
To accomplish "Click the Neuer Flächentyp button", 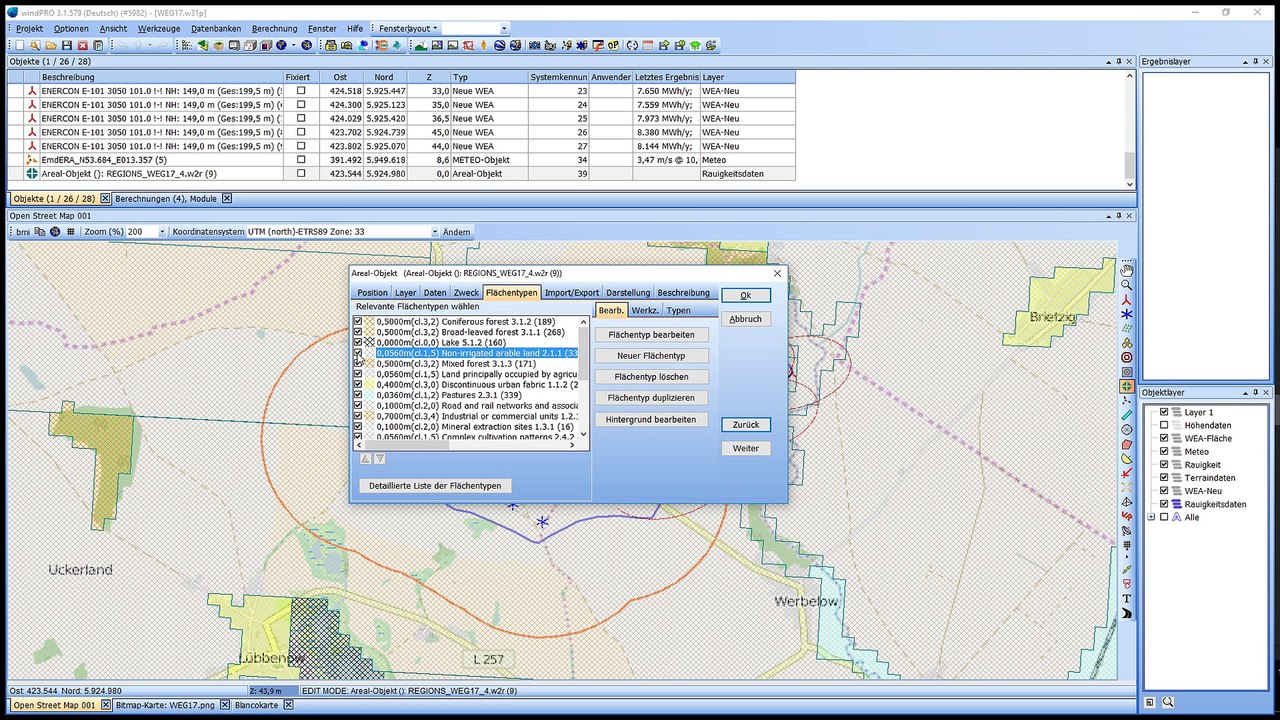I will coord(652,356).
